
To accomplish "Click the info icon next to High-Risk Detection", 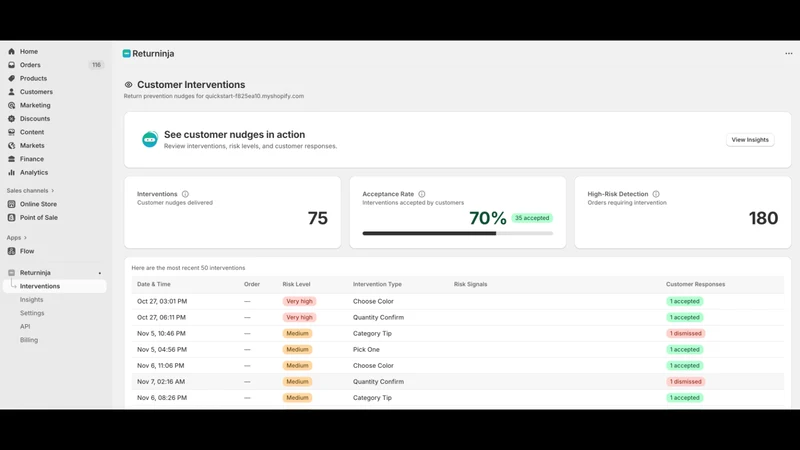I will 656,194.
